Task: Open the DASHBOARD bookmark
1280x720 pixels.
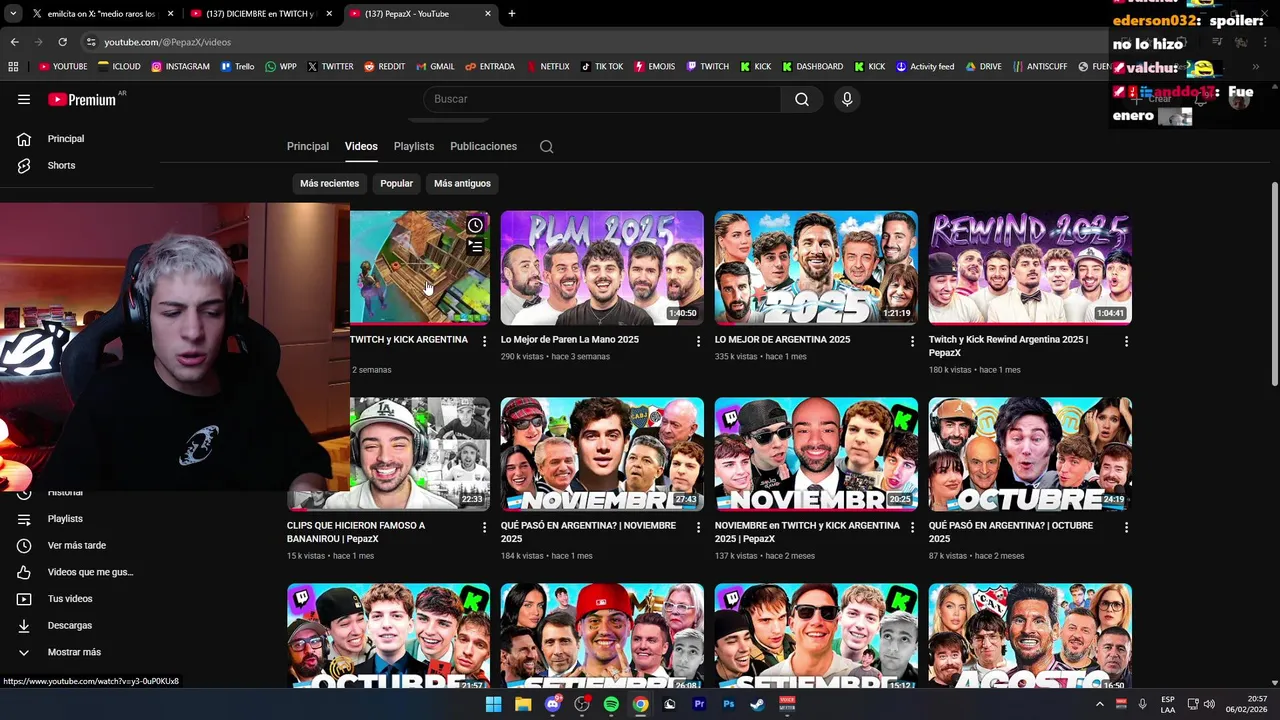Action: point(813,67)
